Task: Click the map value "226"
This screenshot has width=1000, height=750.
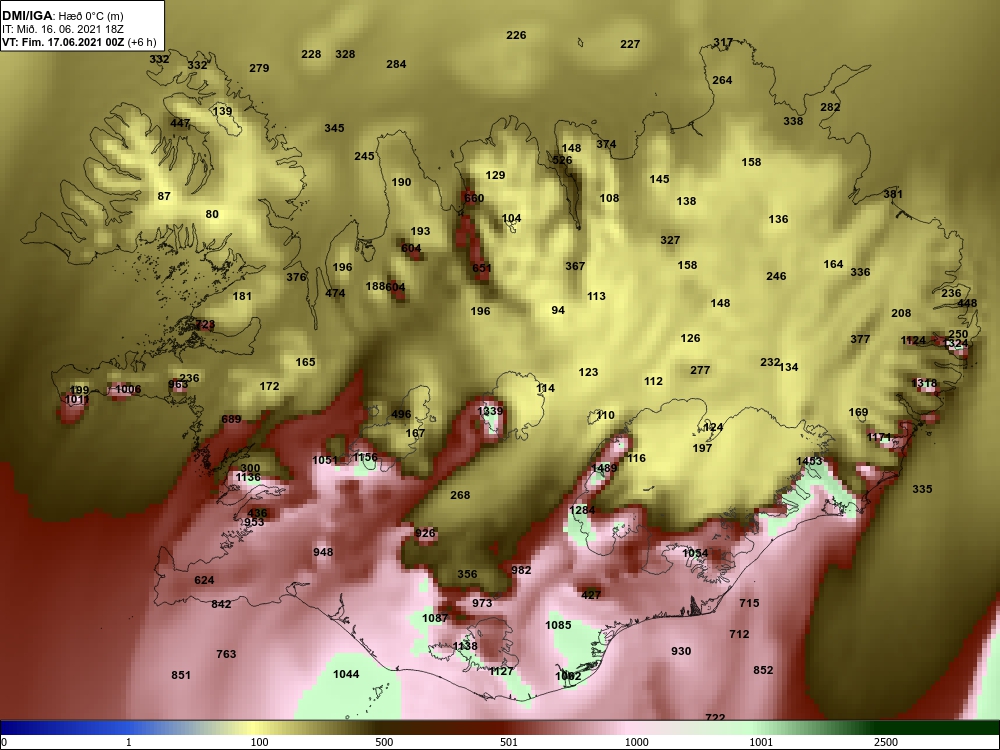Action: [x=516, y=35]
